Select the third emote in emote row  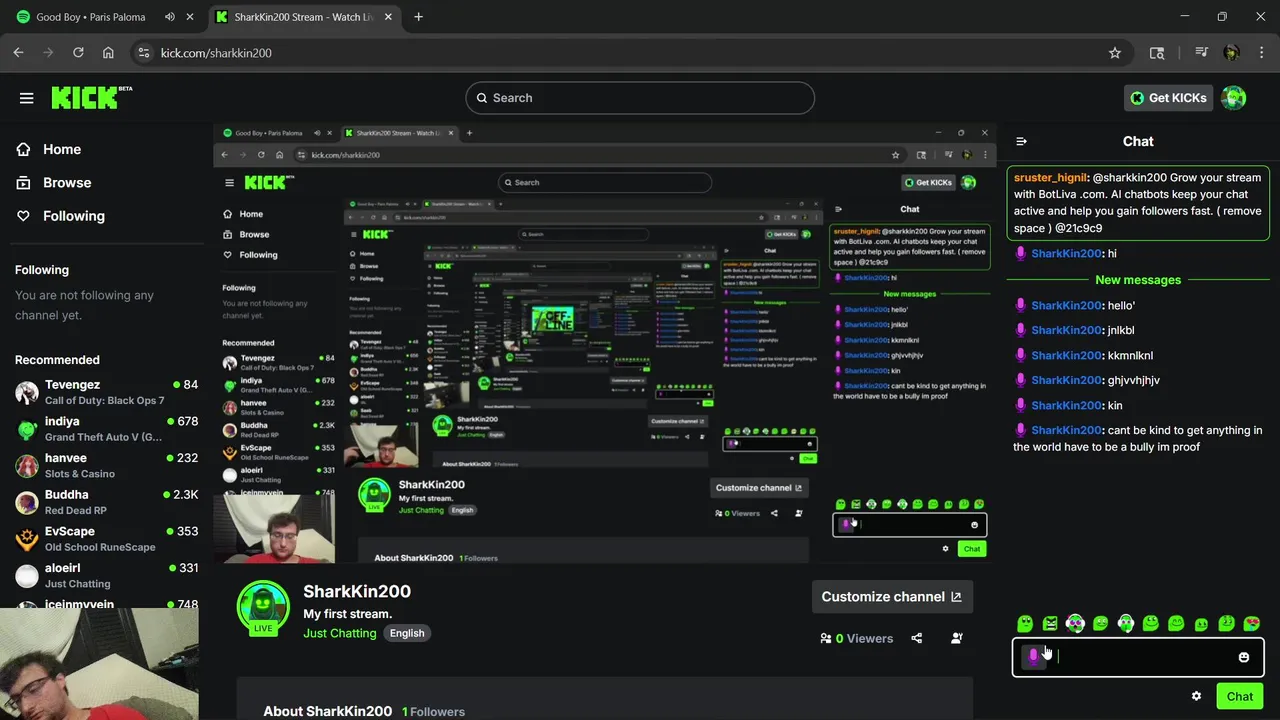(1075, 624)
